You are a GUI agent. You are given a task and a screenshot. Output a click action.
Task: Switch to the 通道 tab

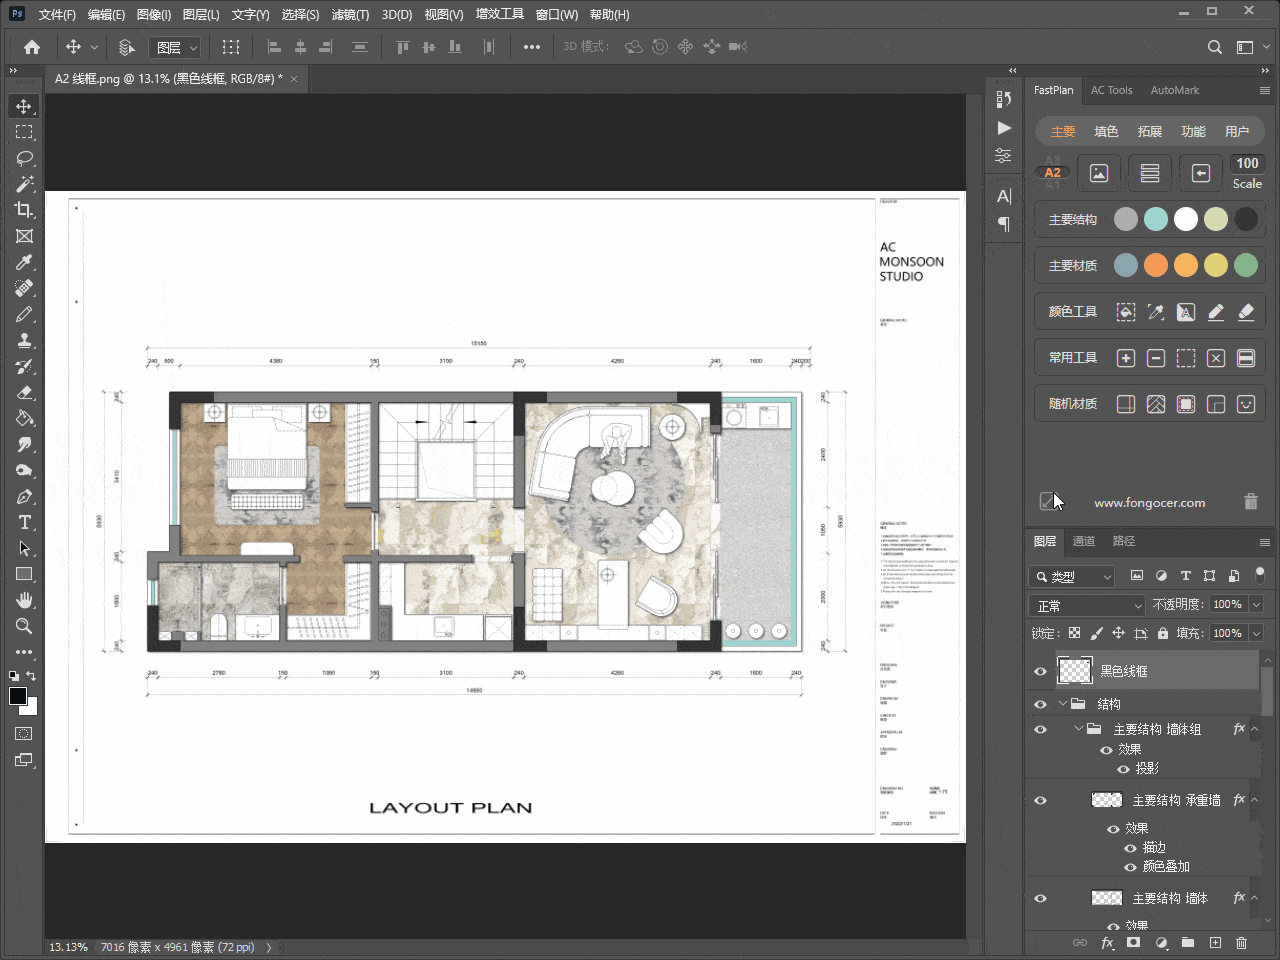[x=1084, y=541]
